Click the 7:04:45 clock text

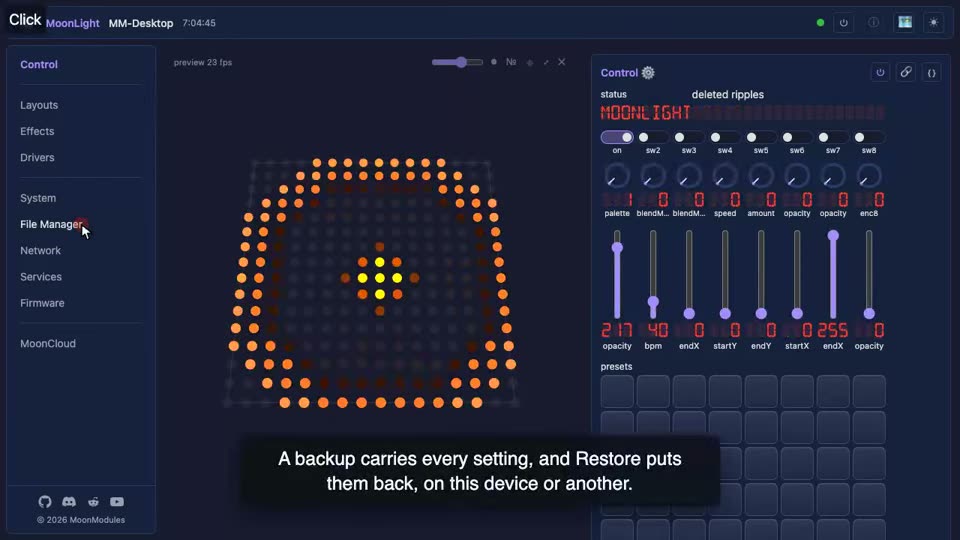point(199,23)
